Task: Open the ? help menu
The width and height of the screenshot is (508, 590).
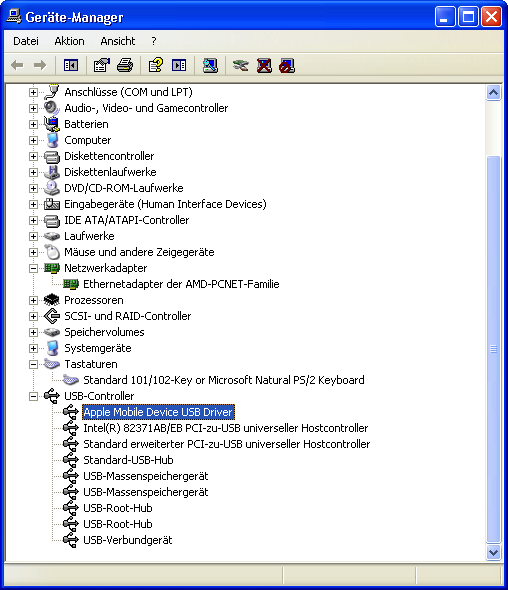Action: point(154,41)
